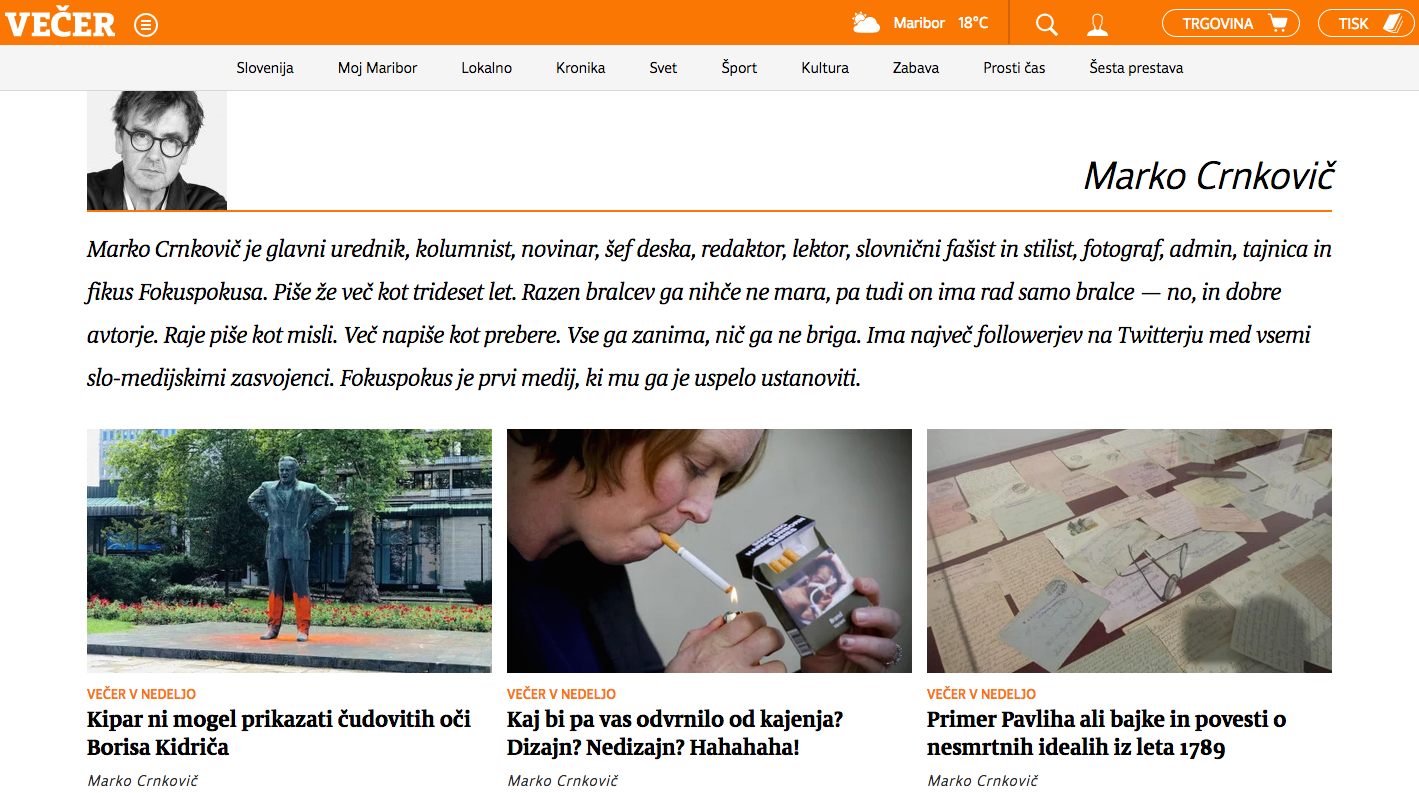
Task: Open the hamburger menu next to Večer logo
Action: point(146,24)
